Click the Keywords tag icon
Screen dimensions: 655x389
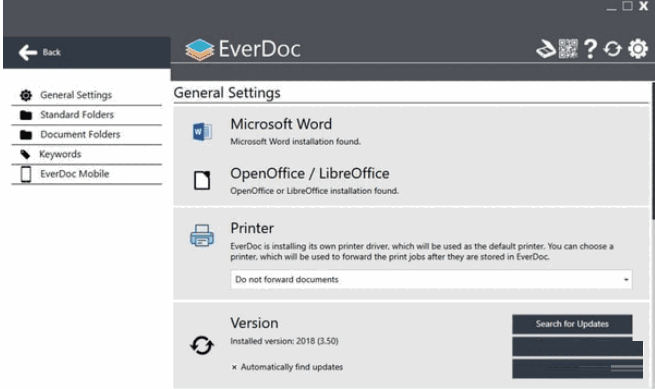[x=25, y=154]
